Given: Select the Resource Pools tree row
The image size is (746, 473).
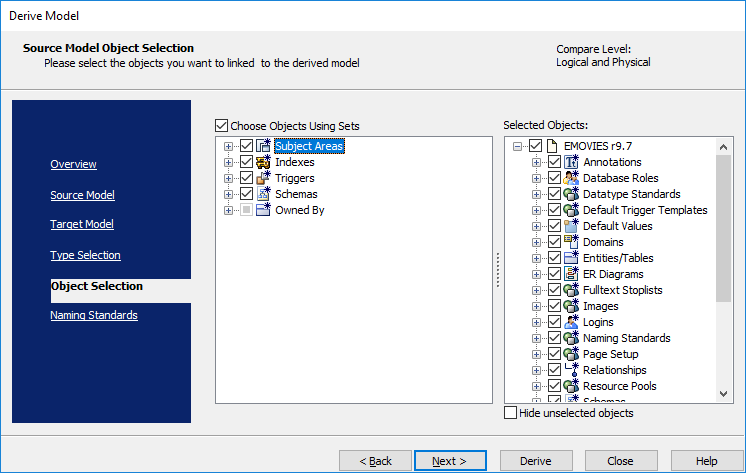Looking at the screenshot, I should pyautogui.click(x=620, y=386).
